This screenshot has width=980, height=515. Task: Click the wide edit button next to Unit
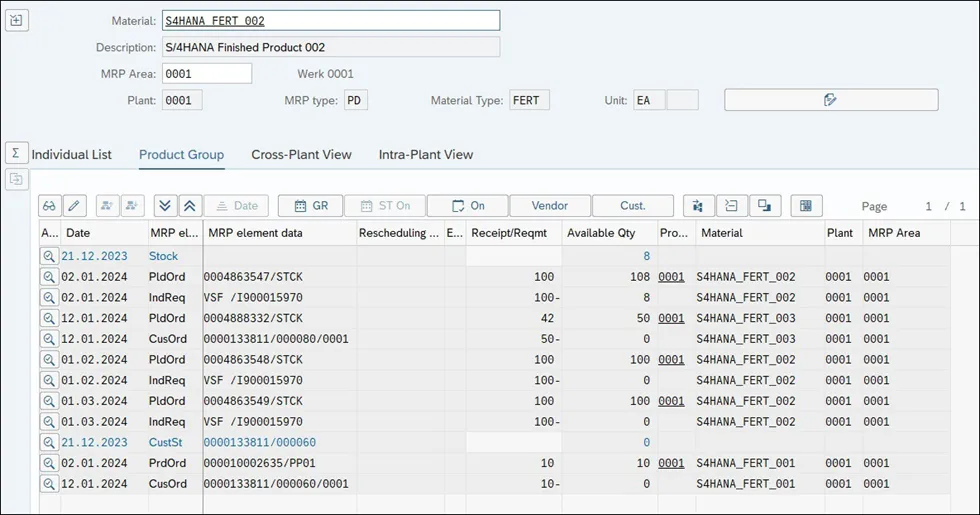pos(831,100)
